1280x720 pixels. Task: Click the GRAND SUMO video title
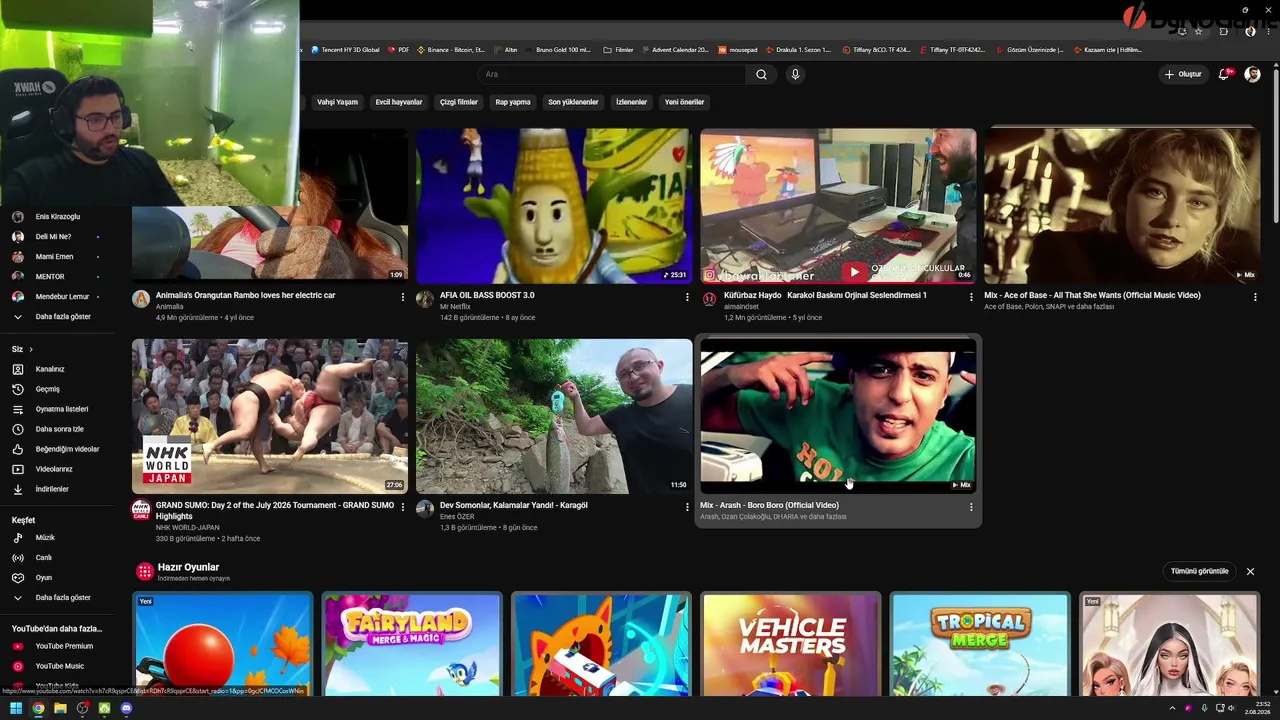(x=275, y=511)
